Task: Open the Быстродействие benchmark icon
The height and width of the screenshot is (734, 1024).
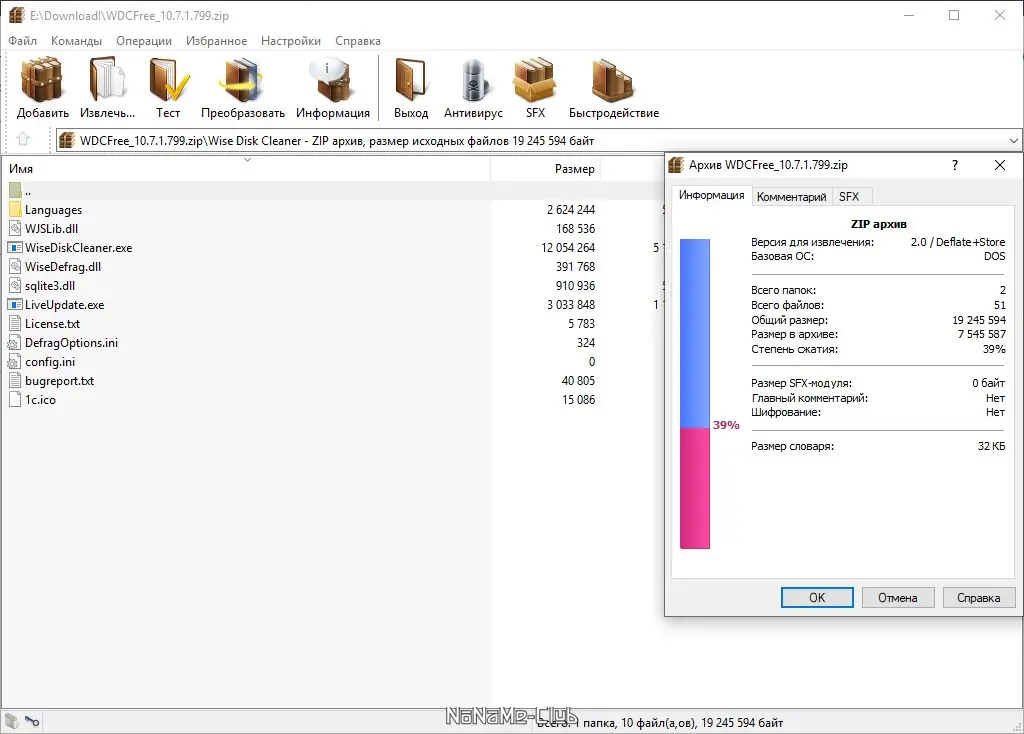Action: (x=613, y=80)
